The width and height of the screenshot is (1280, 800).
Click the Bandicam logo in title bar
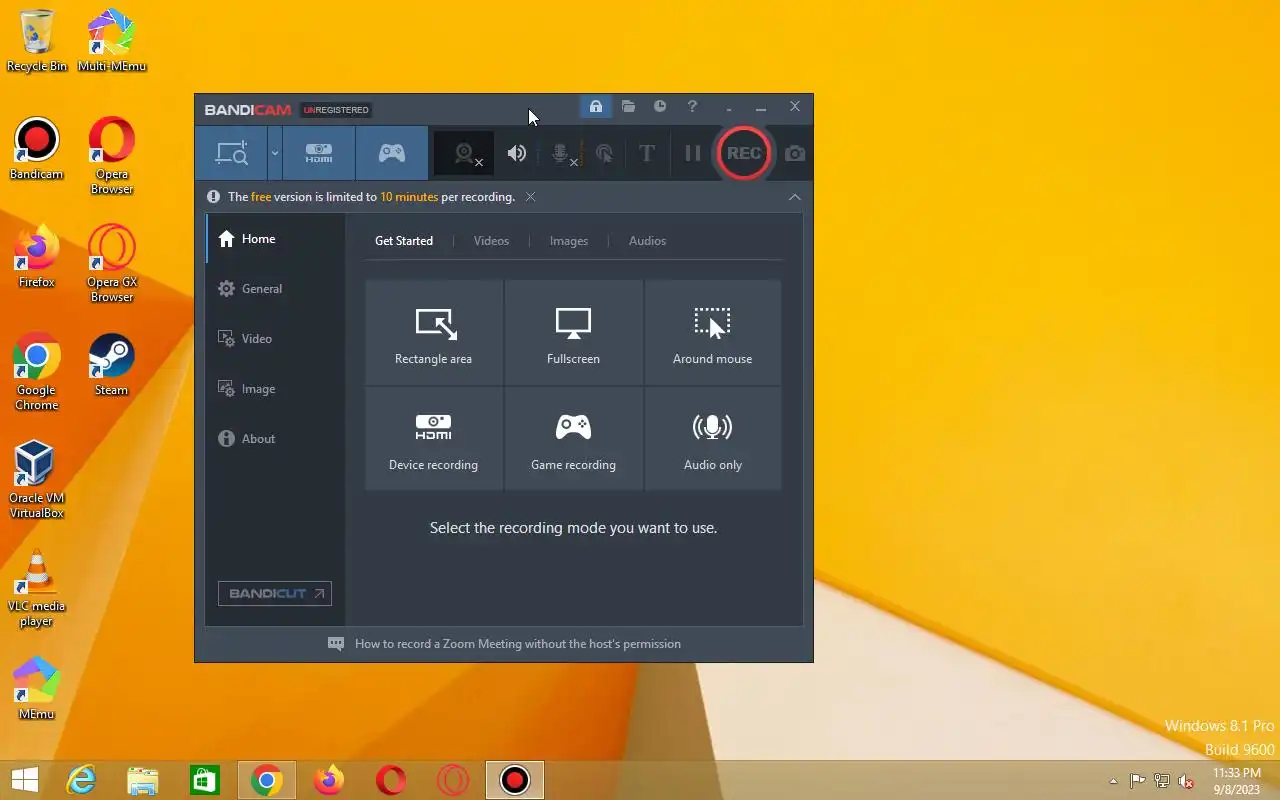pyautogui.click(x=248, y=110)
